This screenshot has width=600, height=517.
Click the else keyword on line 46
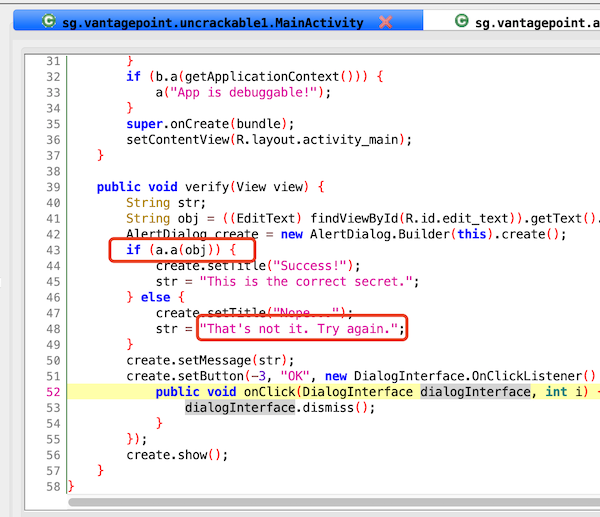tap(155, 297)
